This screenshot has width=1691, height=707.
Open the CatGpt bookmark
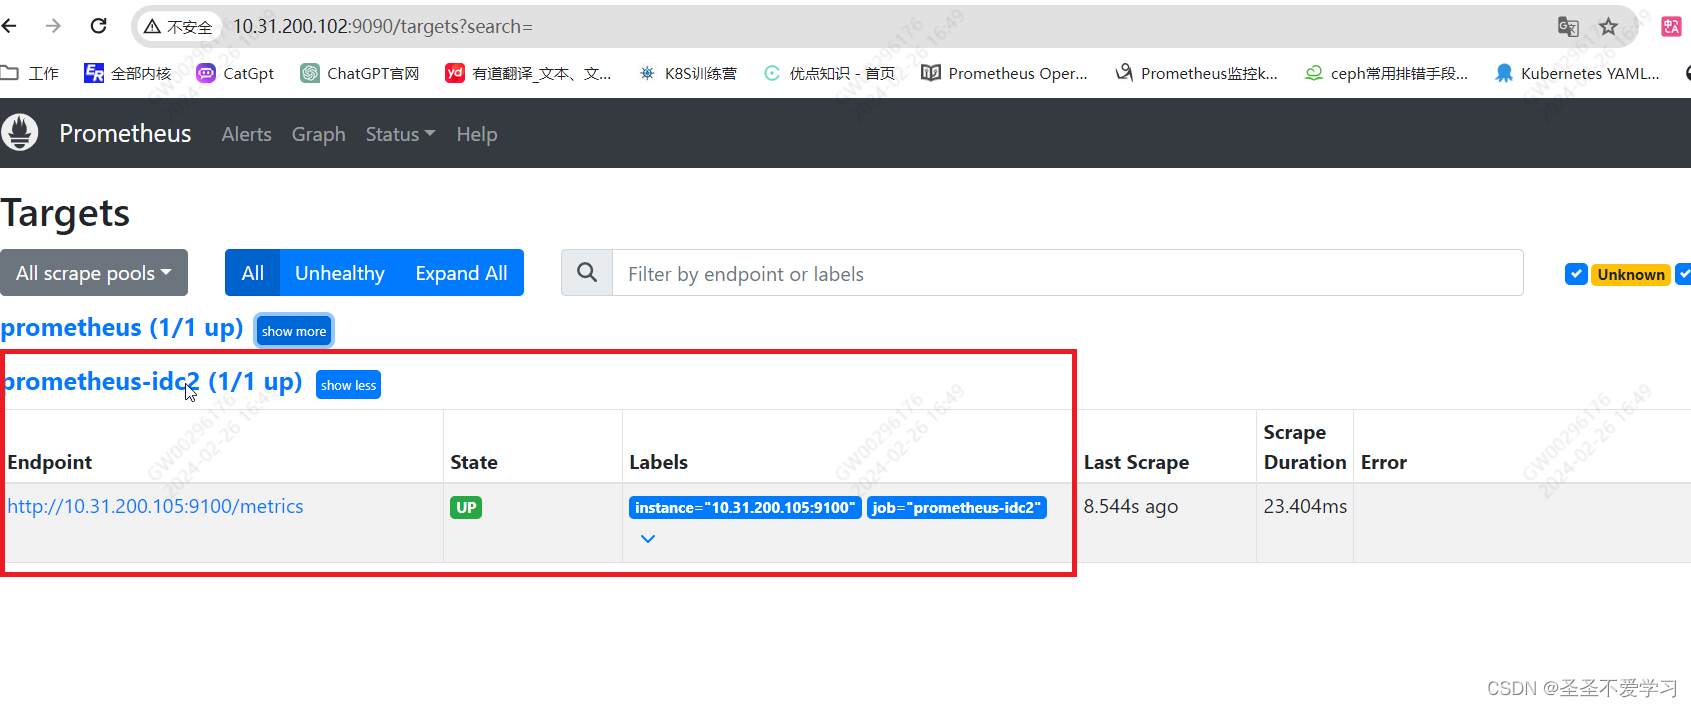(x=235, y=73)
